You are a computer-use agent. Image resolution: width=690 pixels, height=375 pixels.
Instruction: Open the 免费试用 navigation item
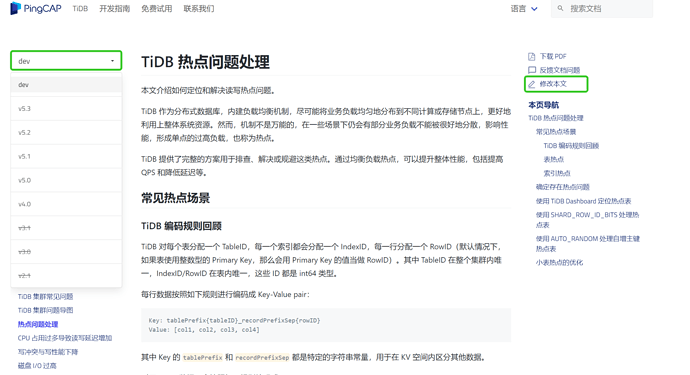[156, 8]
